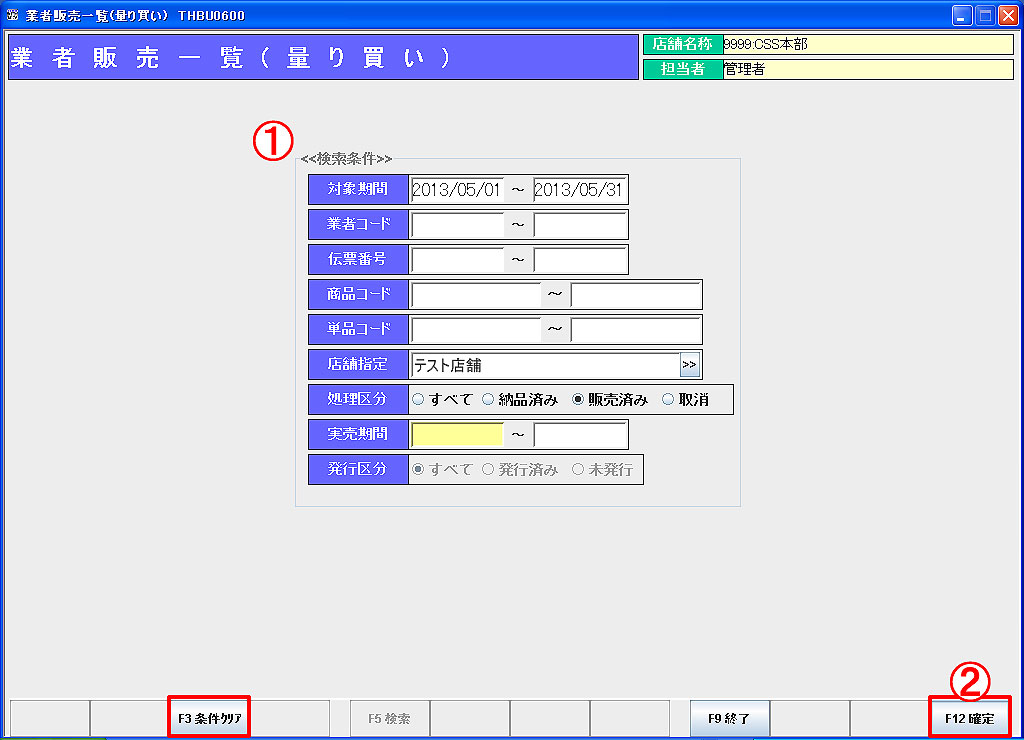Image resolution: width=1024 pixels, height=740 pixels.
Task: Click the 伝票番号 start field
Action: (x=457, y=260)
